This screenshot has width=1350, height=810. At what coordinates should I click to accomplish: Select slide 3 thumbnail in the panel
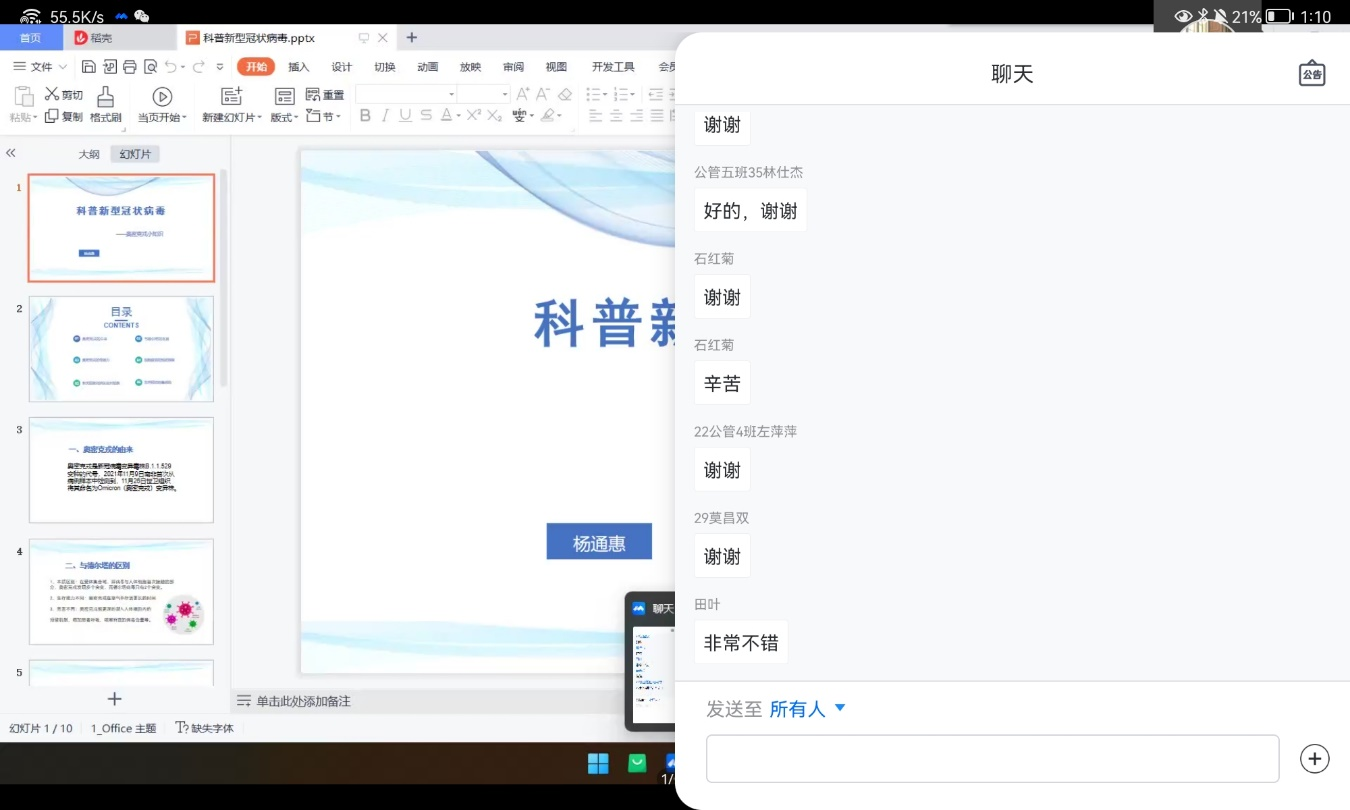(121, 470)
